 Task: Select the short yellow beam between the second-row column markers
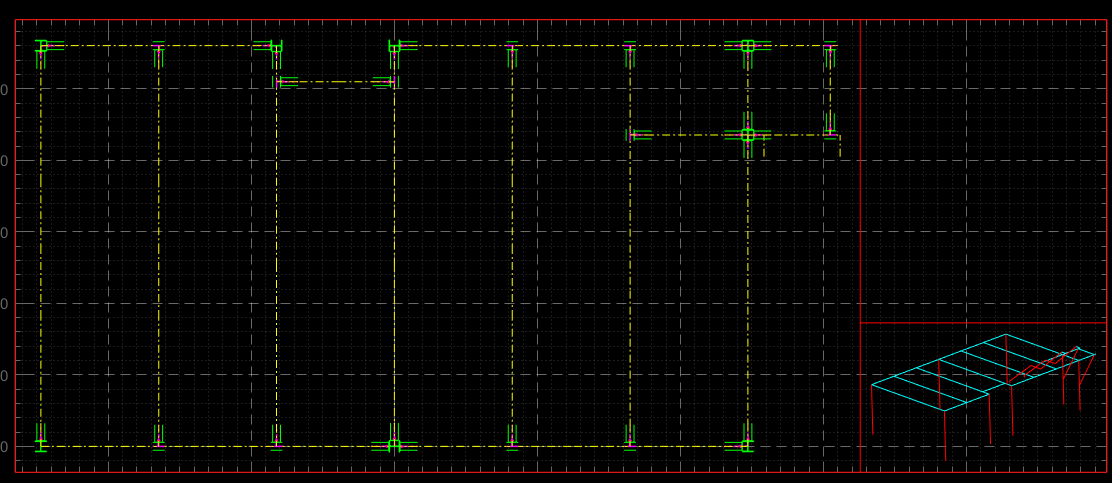335,82
